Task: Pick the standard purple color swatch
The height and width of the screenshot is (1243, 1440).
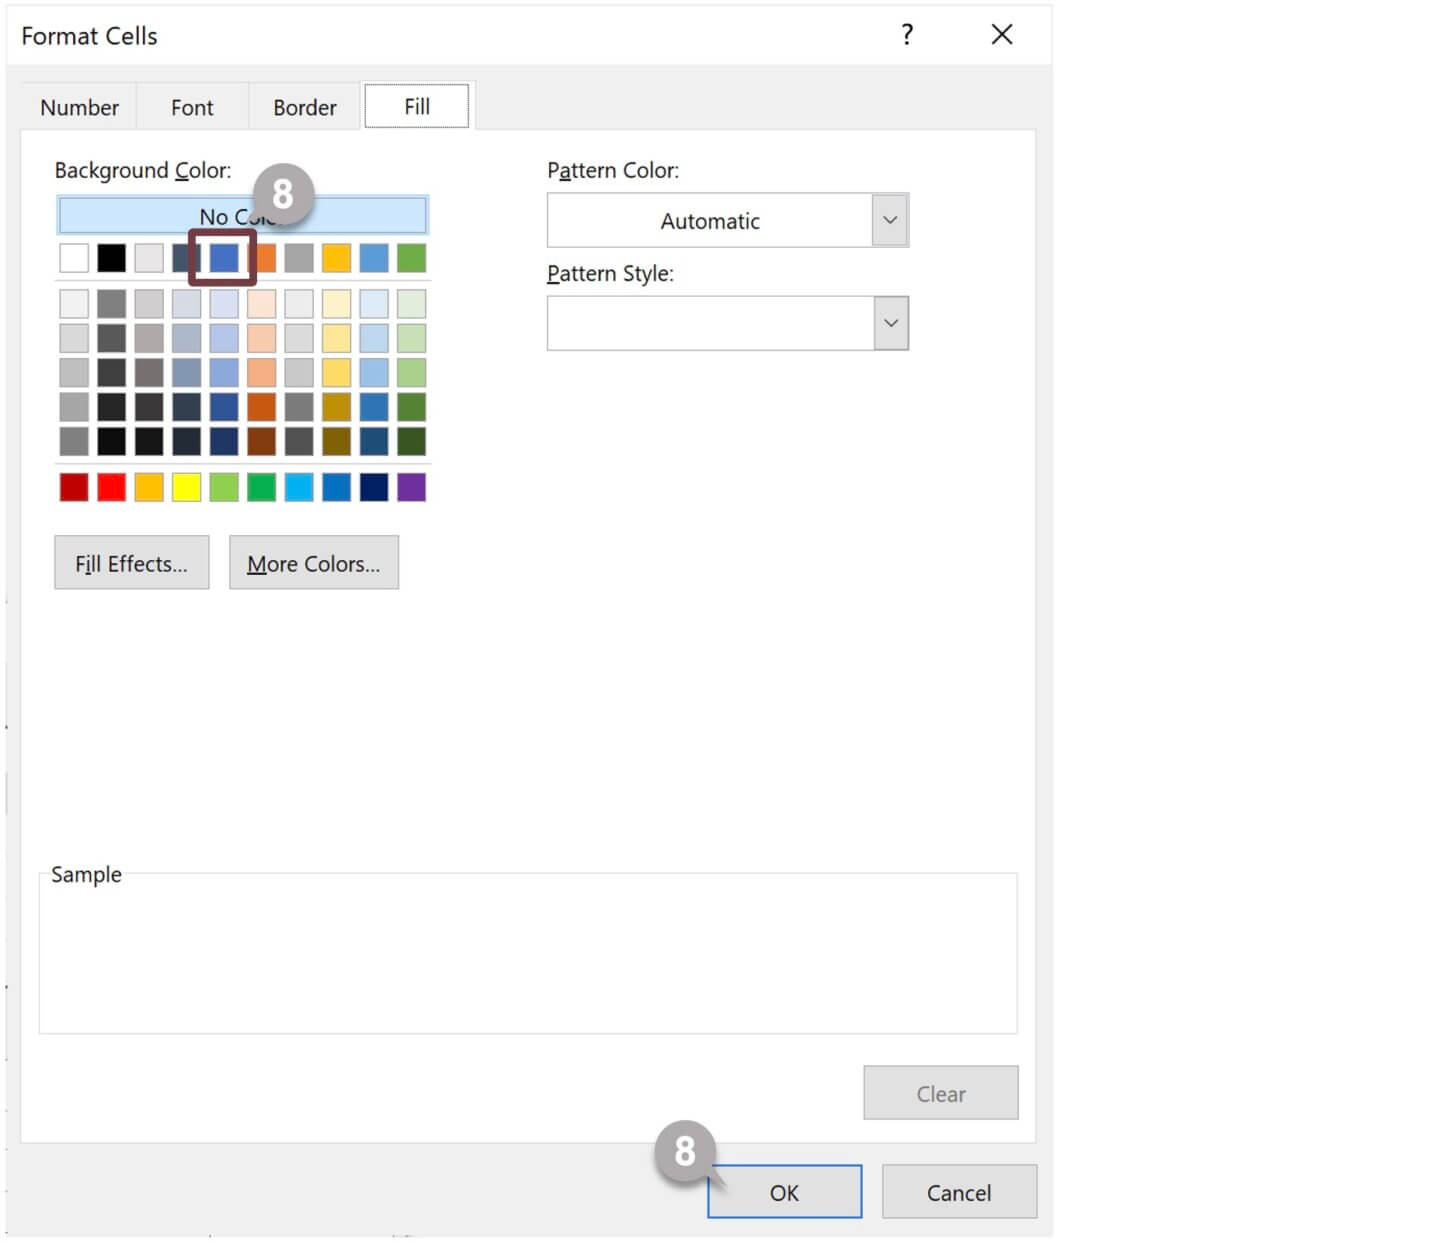Action: point(411,487)
